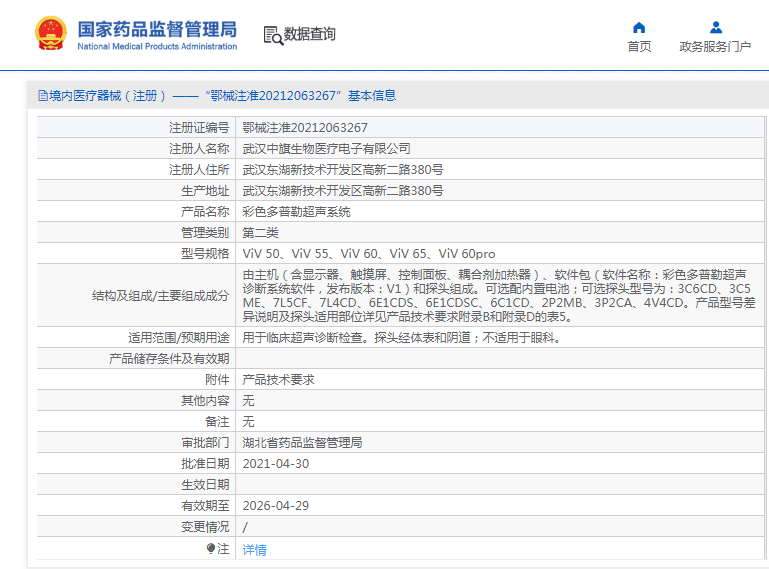Click the 数据查询 magnifier document icon
Screen dimensions: 769x569
(273, 35)
